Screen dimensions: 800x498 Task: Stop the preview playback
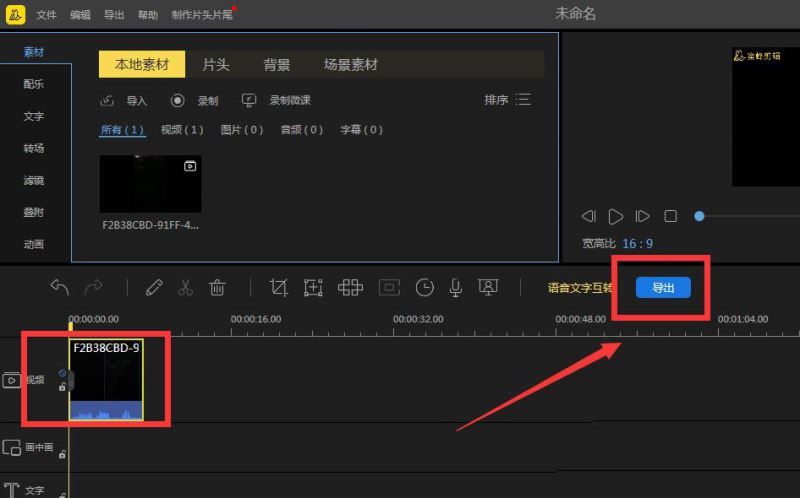(671, 216)
